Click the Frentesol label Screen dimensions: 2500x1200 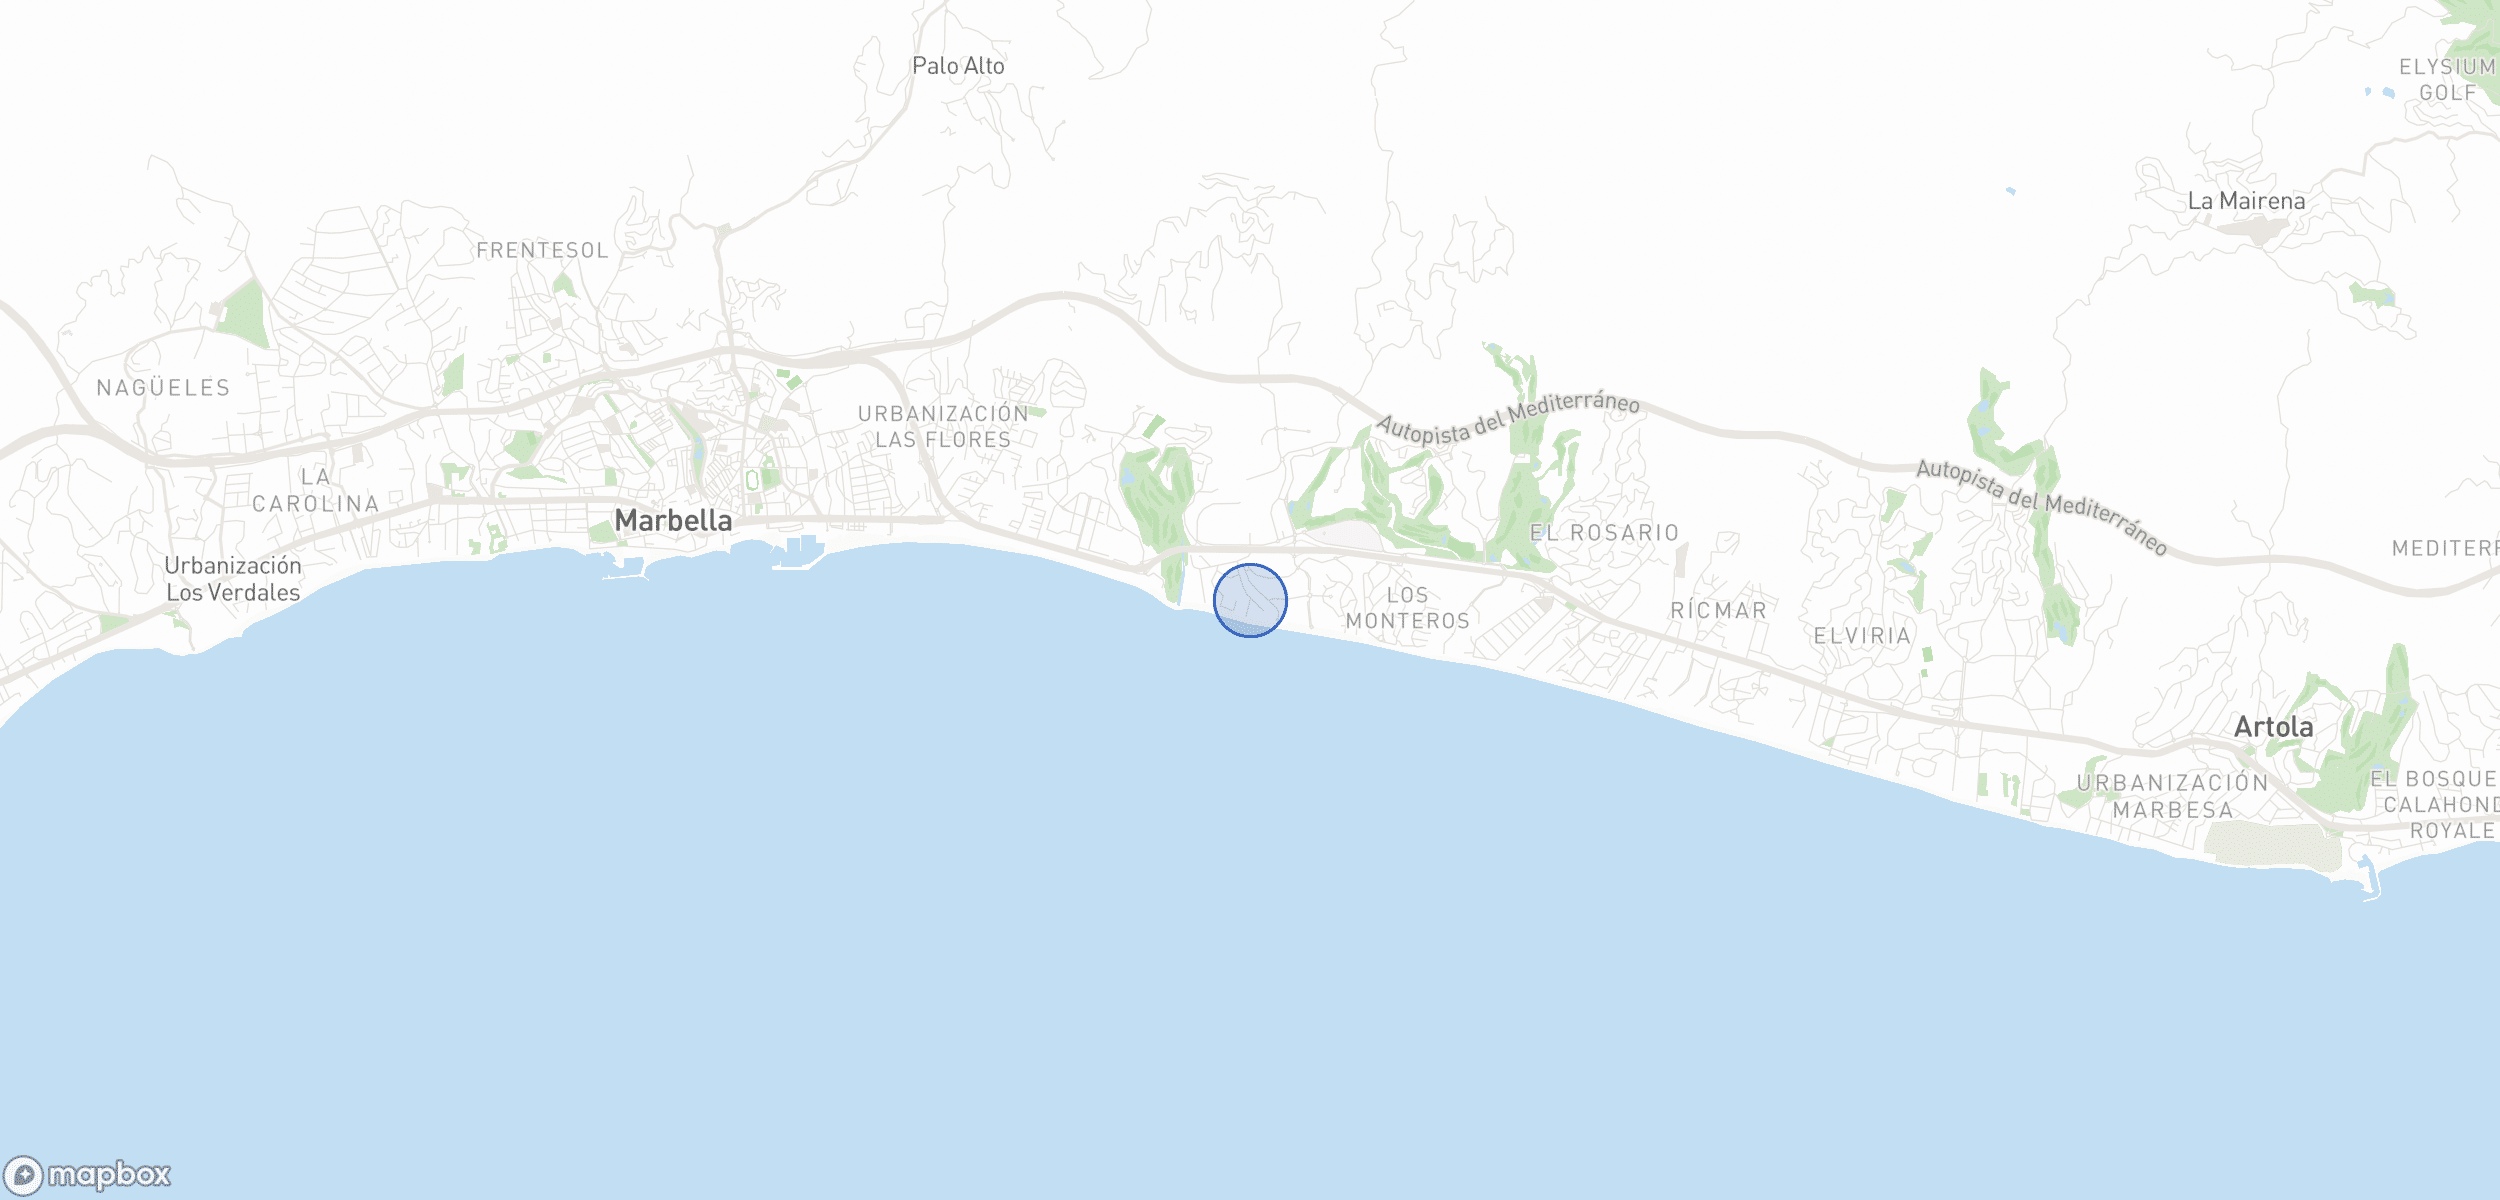(543, 251)
